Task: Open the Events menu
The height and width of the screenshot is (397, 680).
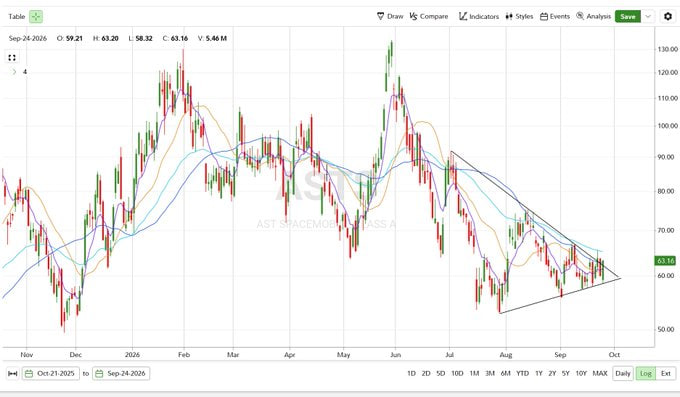Action: (x=555, y=16)
